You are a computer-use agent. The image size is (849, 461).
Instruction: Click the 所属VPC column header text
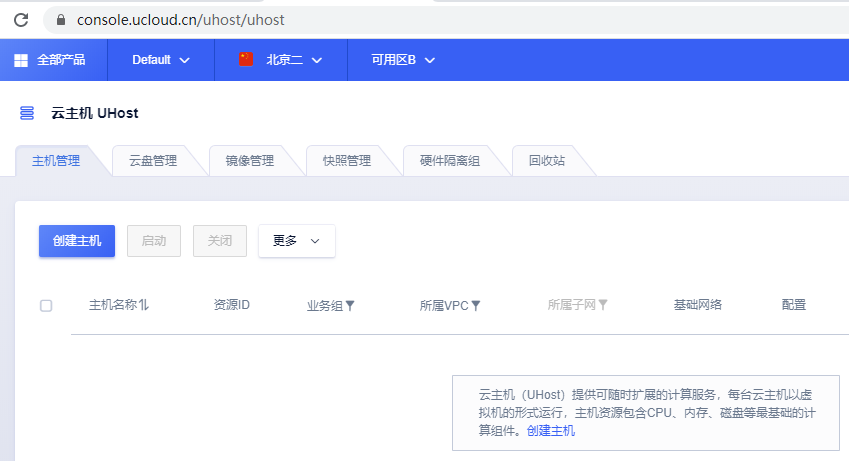tap(444, 306)
